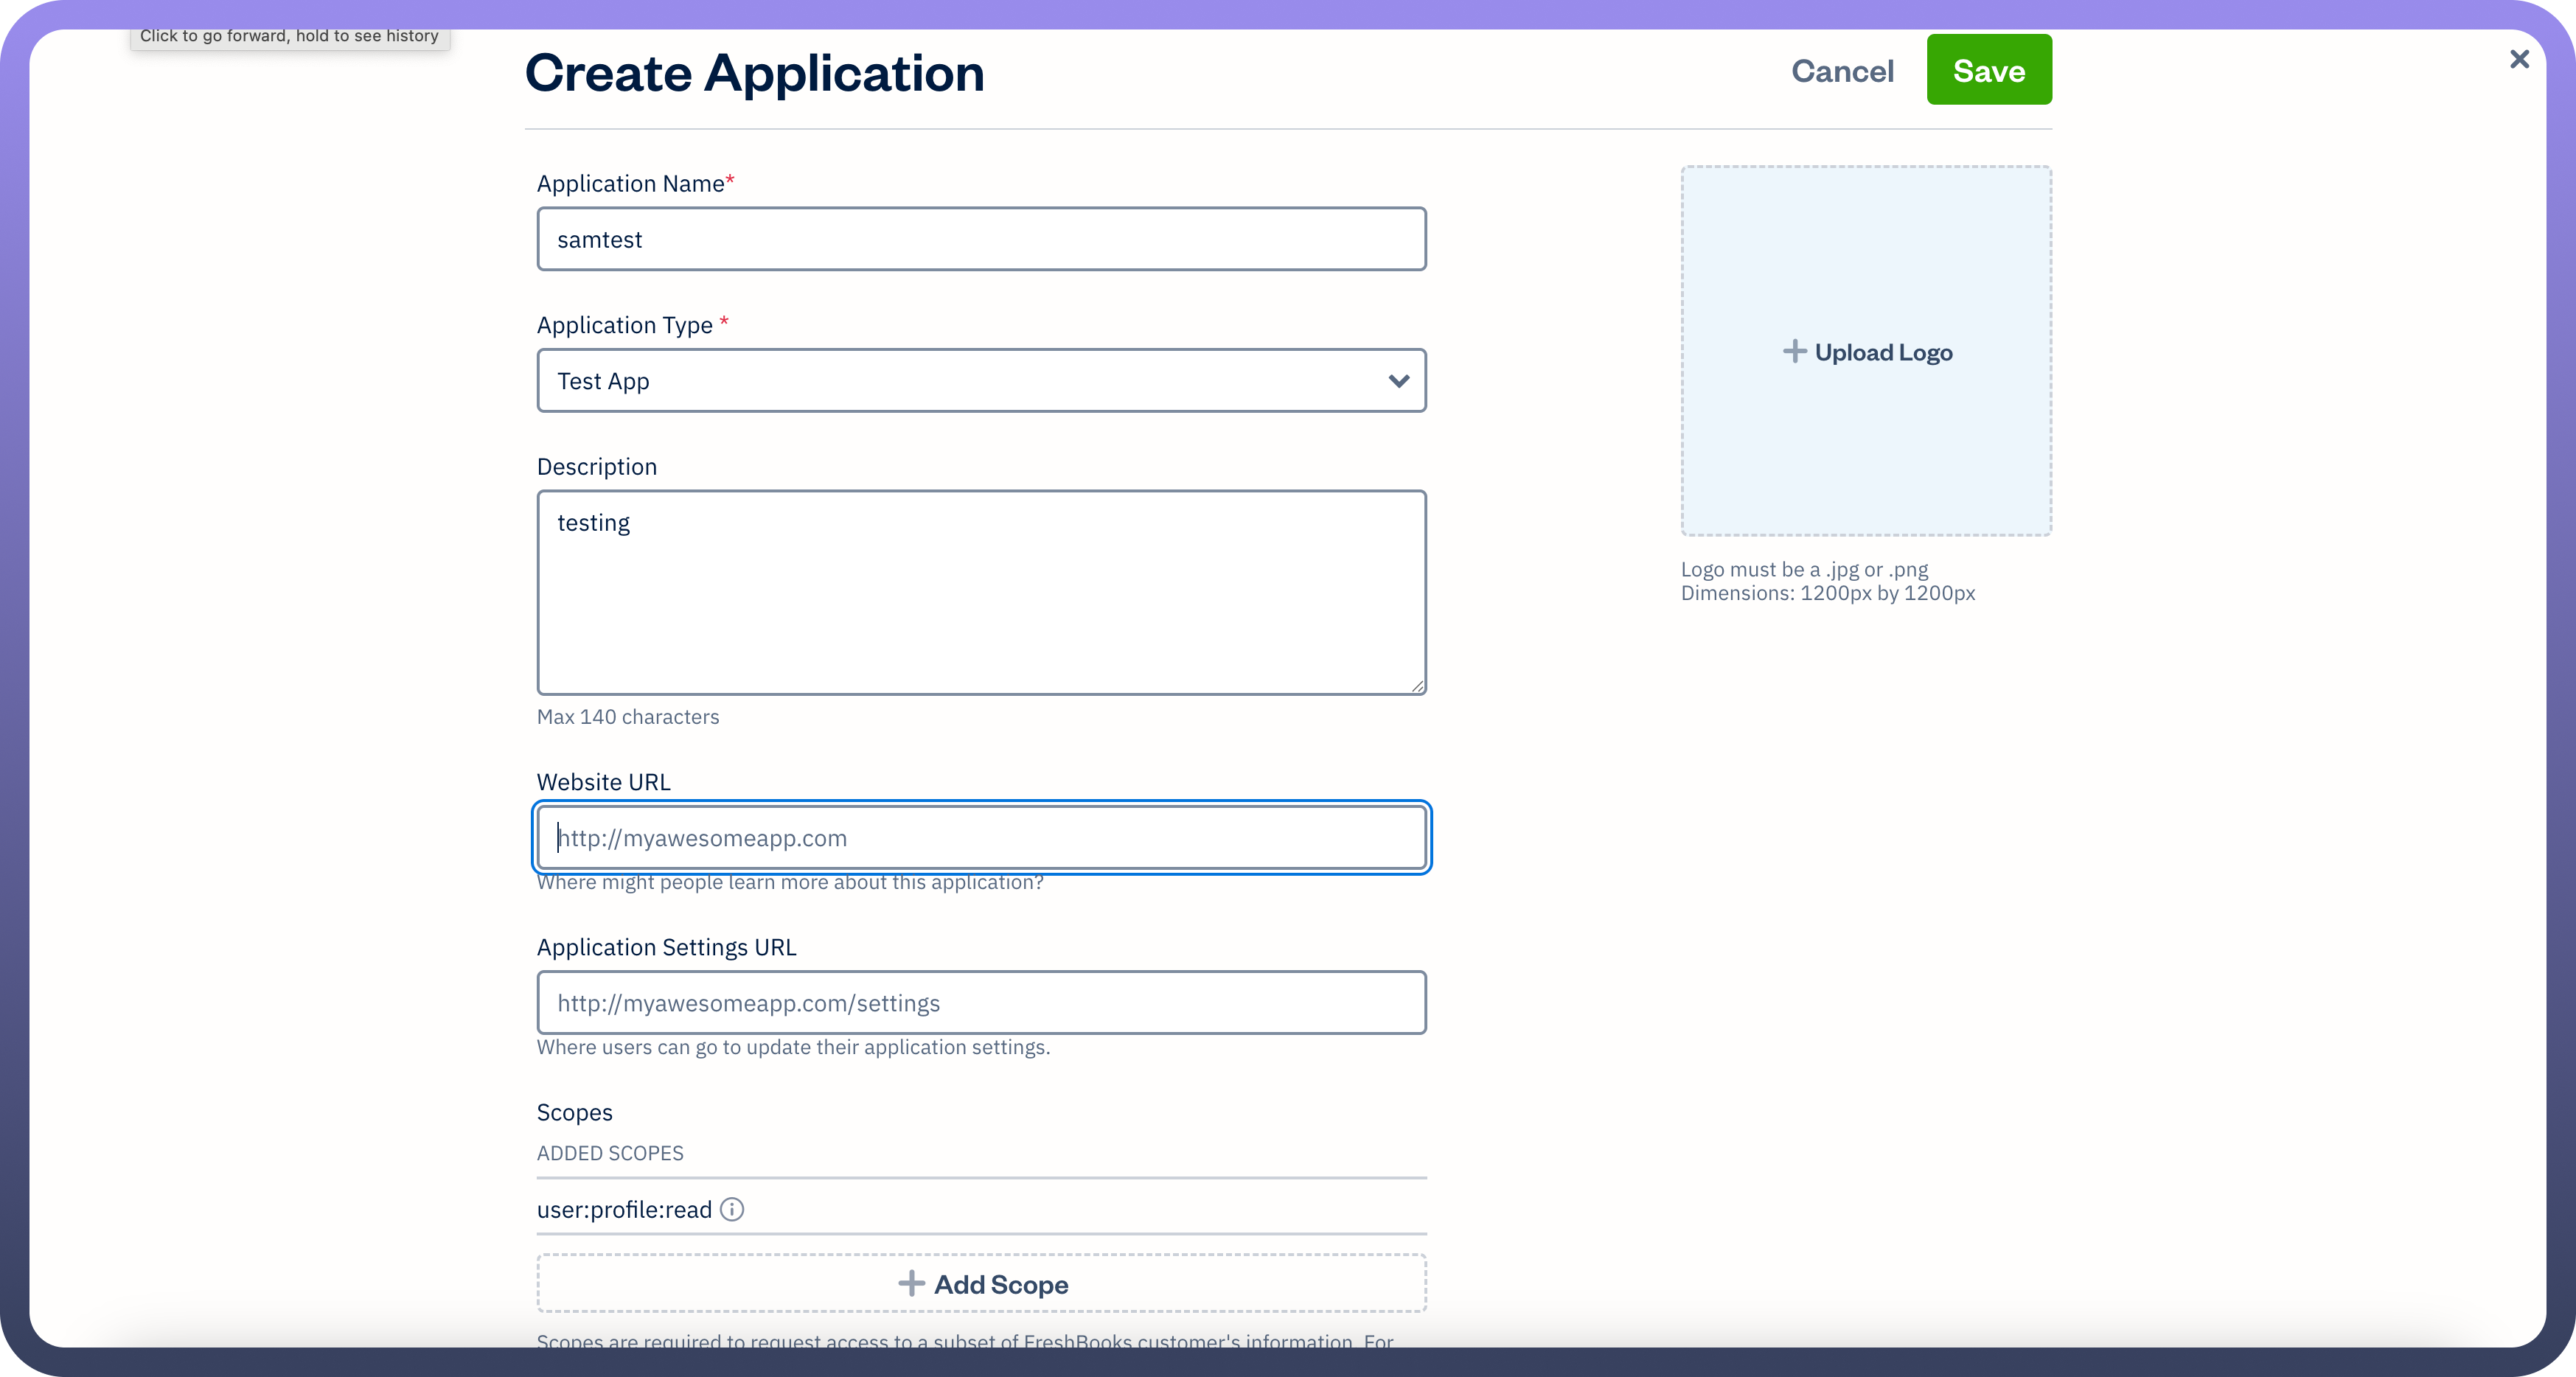Click the Description textarea resize handle

click(1417, 686)
